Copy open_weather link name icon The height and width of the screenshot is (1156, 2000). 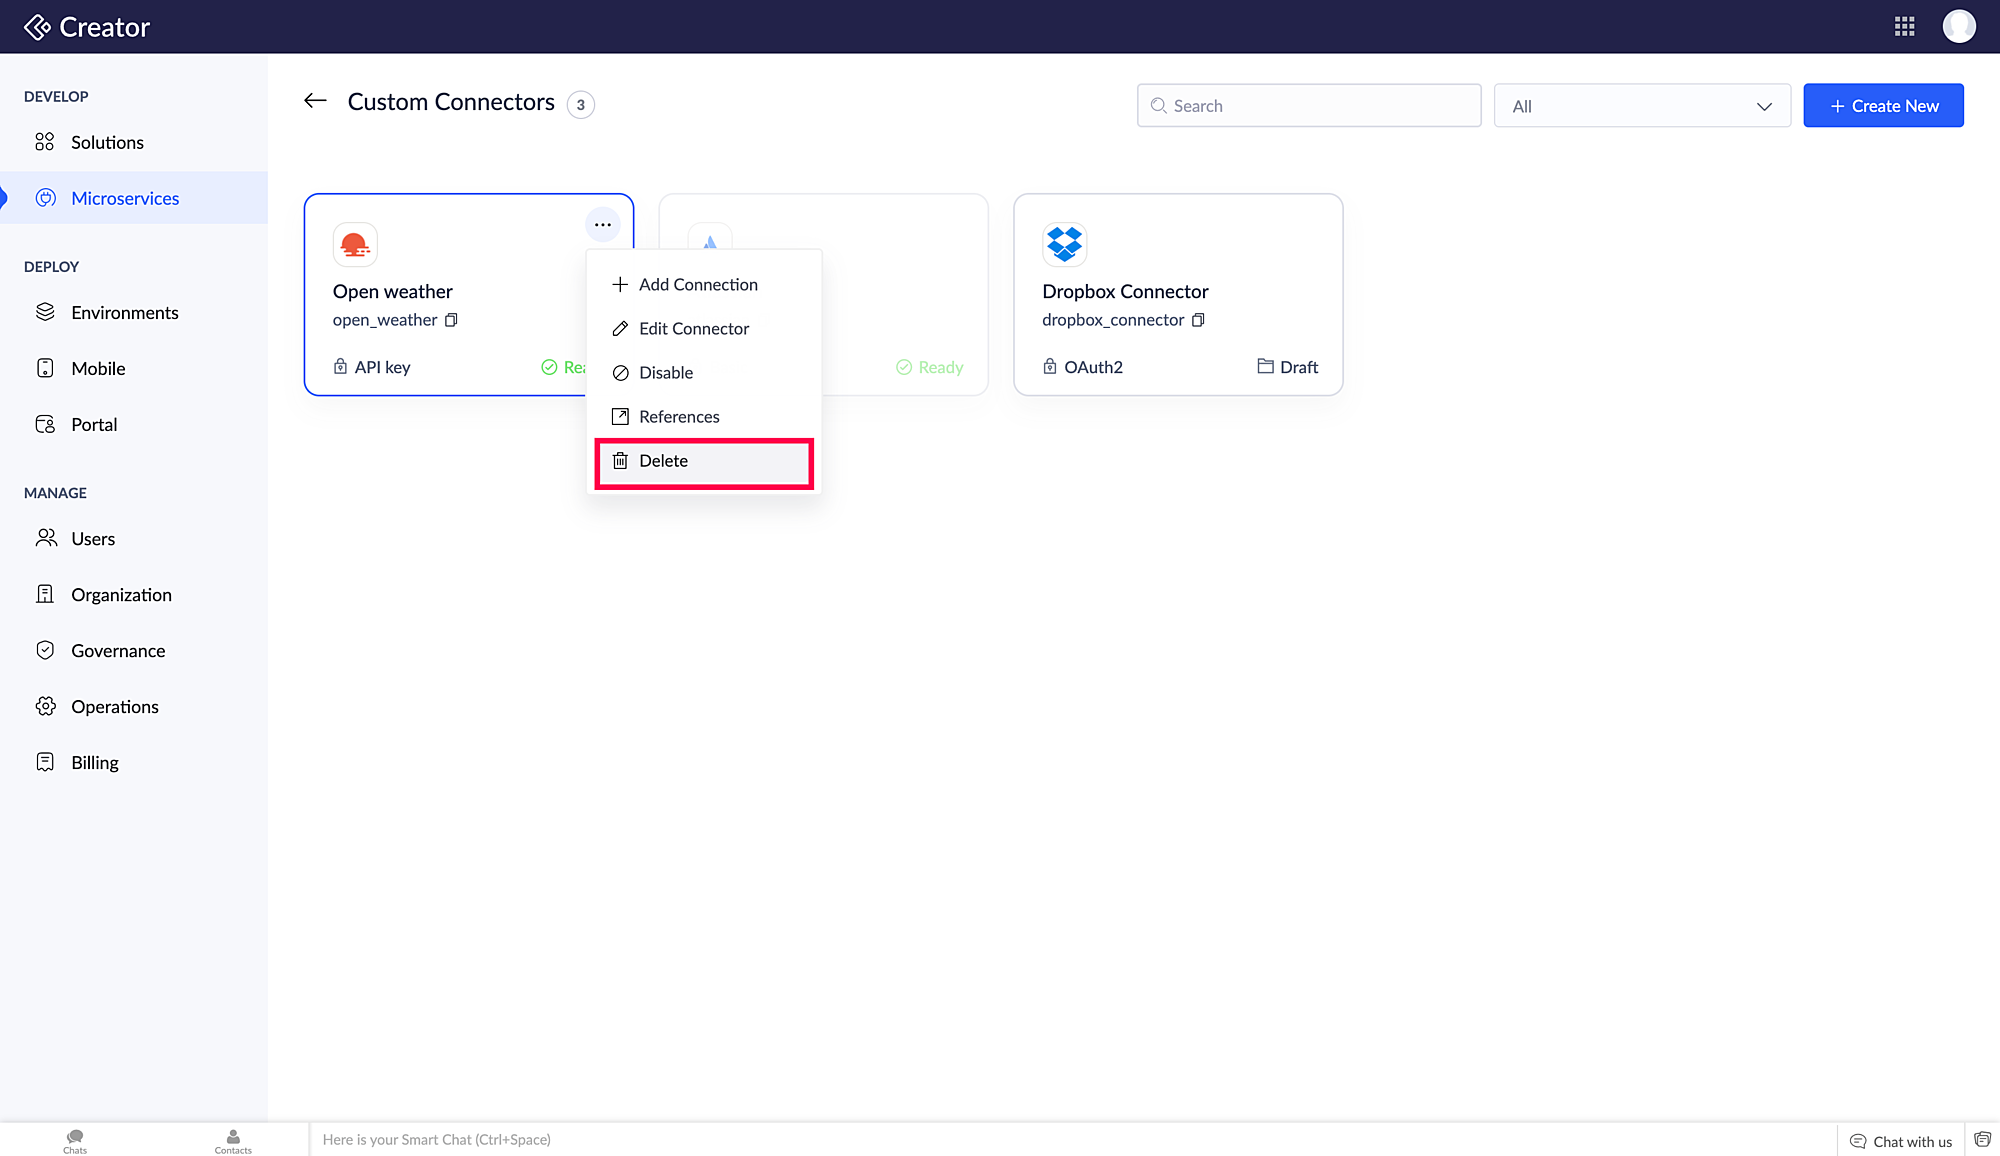(x=452, y=320)
